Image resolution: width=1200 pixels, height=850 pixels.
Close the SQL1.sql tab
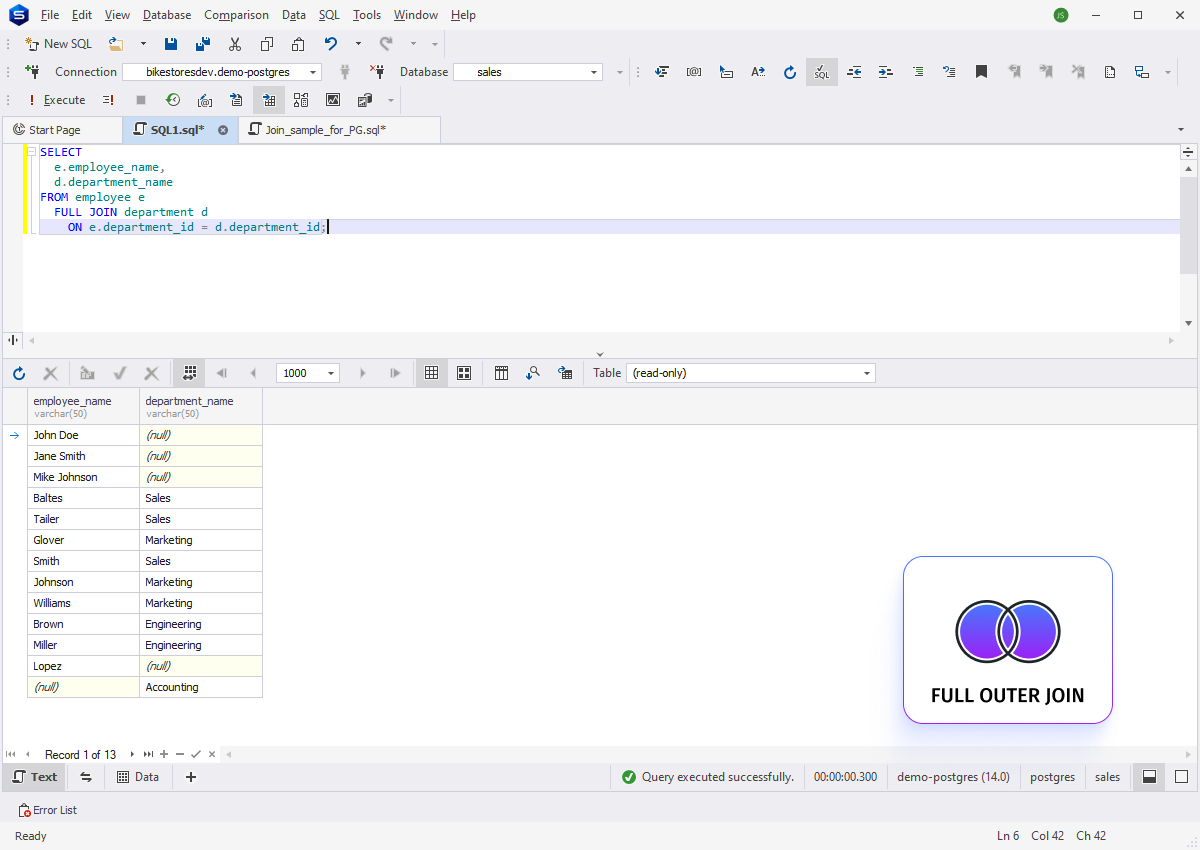point(223,130)
